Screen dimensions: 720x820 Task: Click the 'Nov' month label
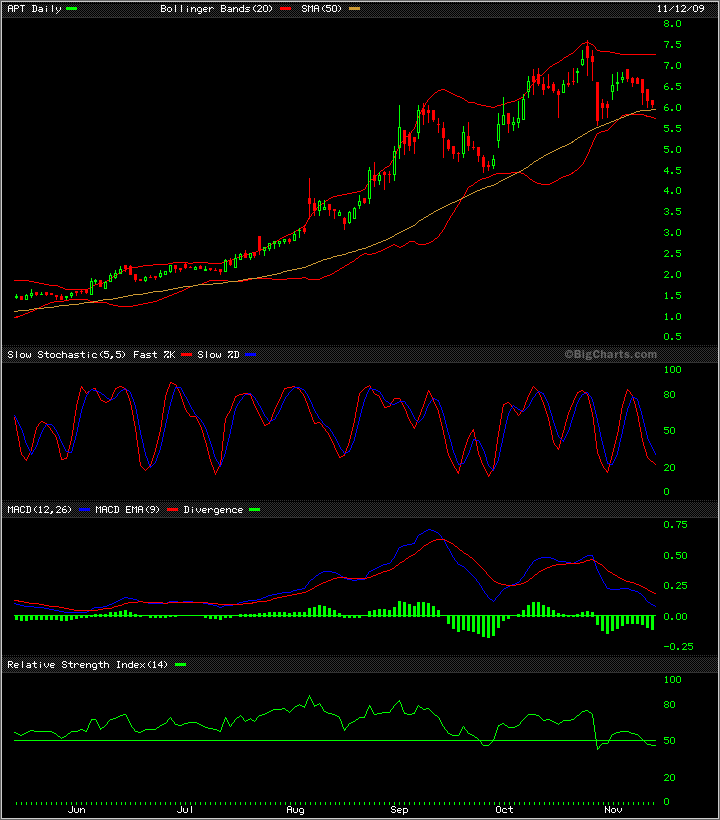(x=613, y=810)
